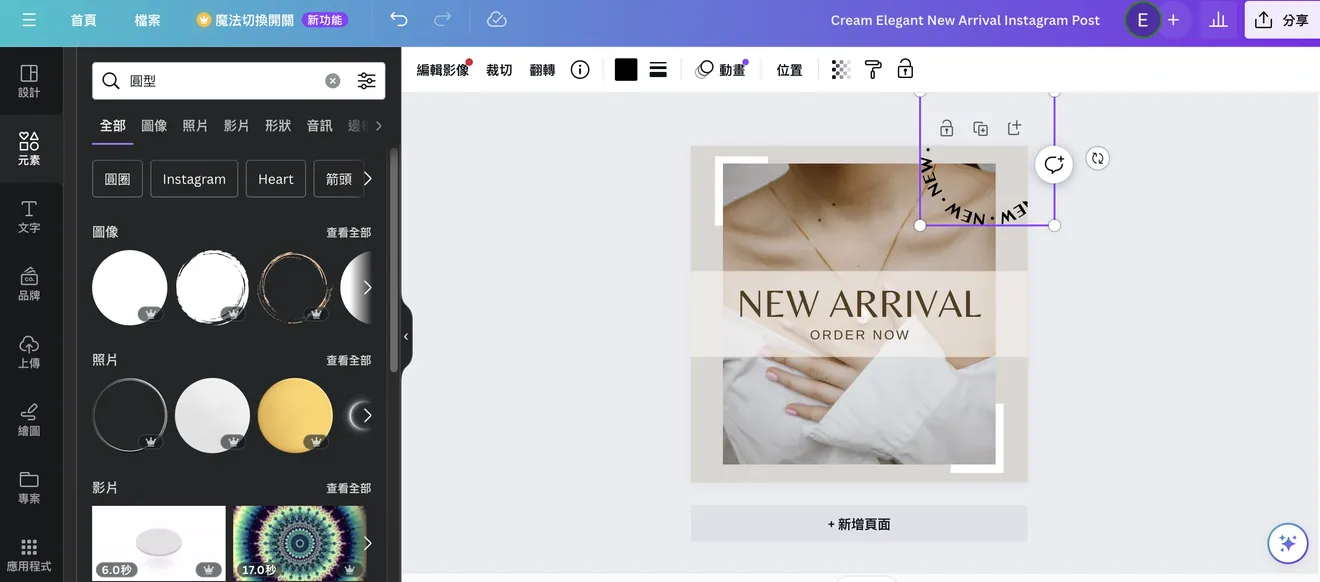
Task: Switch to the 照片 tab
Action: click(195, 126)
